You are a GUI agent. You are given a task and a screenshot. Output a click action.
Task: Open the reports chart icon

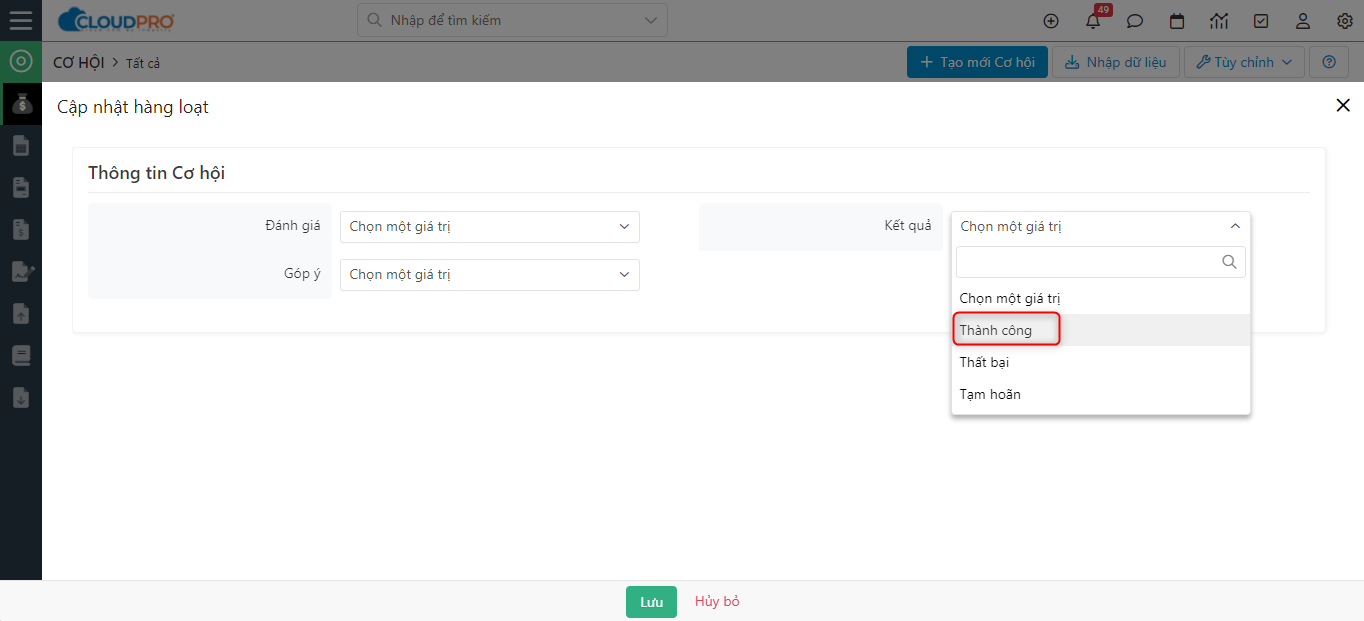1219,21
